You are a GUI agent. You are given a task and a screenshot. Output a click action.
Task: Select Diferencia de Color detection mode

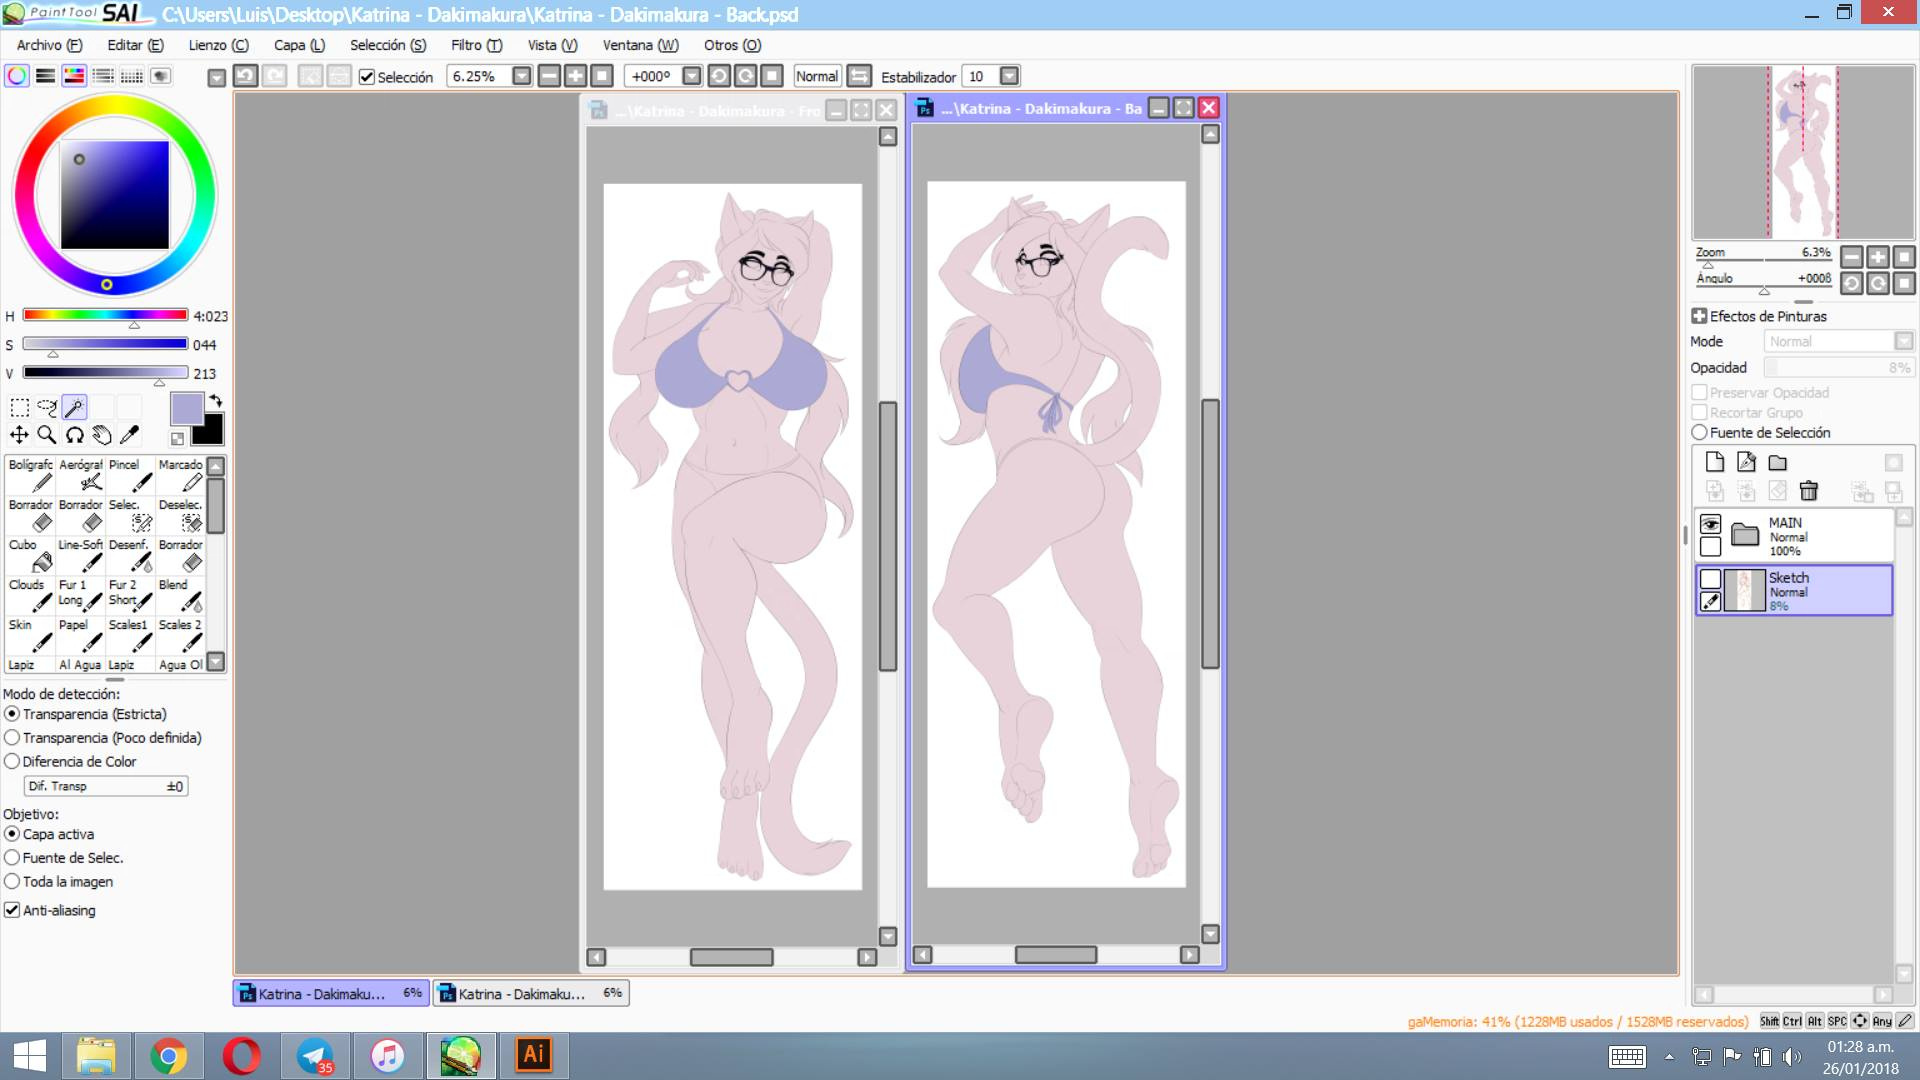(x=12, y=761)
